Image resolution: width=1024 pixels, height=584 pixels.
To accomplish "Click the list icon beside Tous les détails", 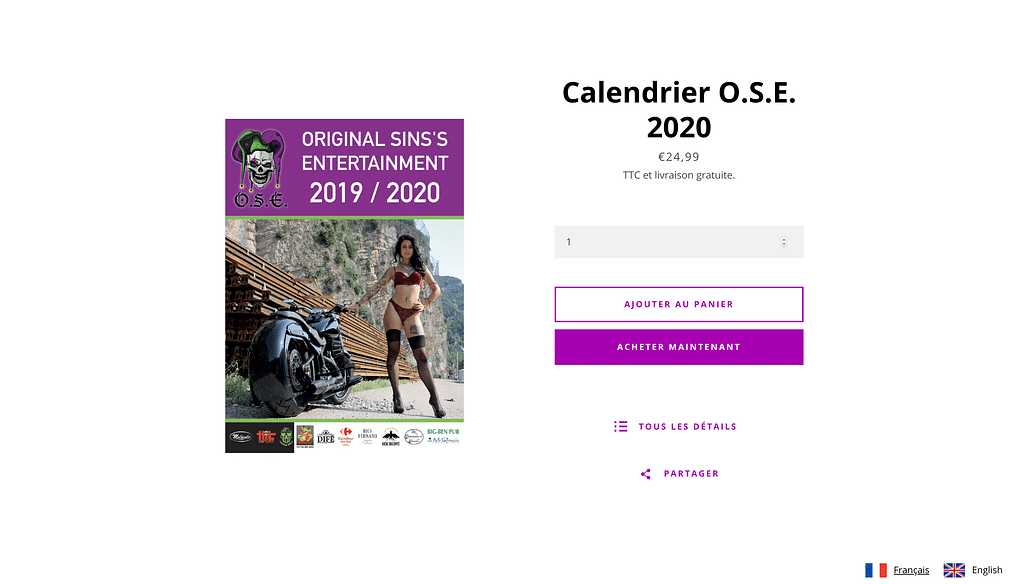I will tap(620, 427).
